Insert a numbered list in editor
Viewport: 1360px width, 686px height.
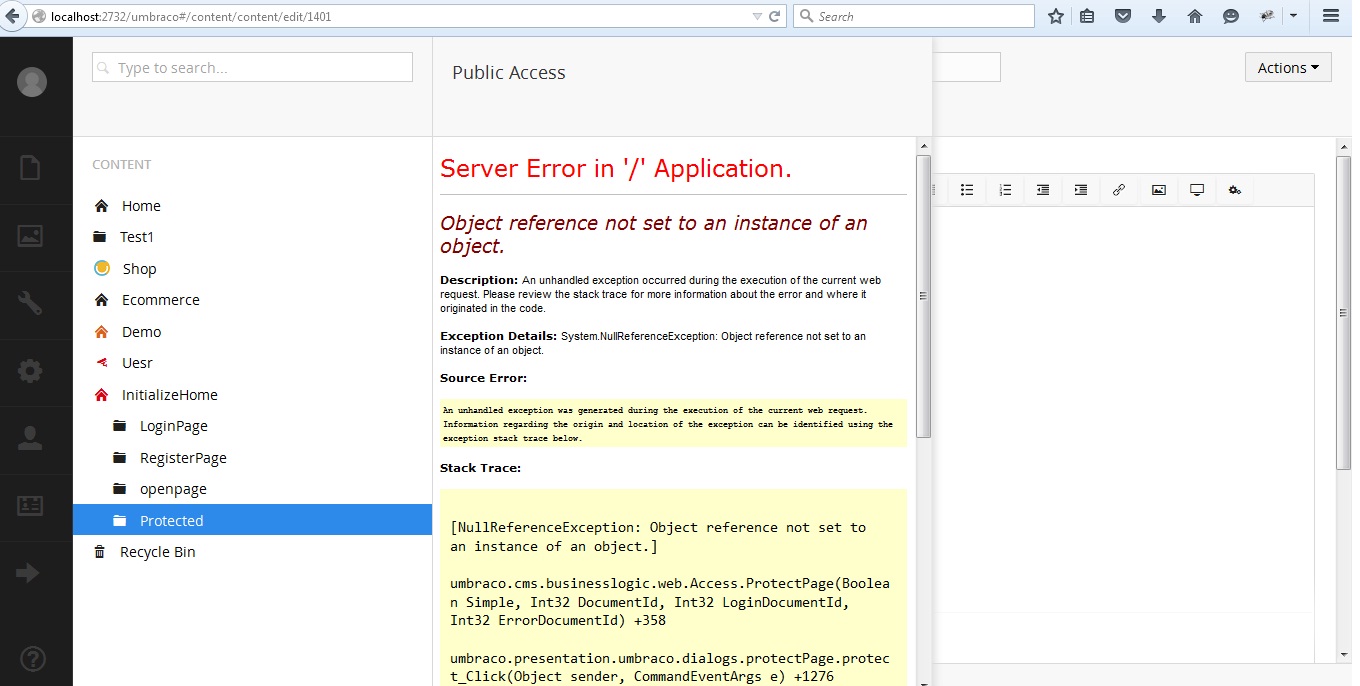point(1005,190)
